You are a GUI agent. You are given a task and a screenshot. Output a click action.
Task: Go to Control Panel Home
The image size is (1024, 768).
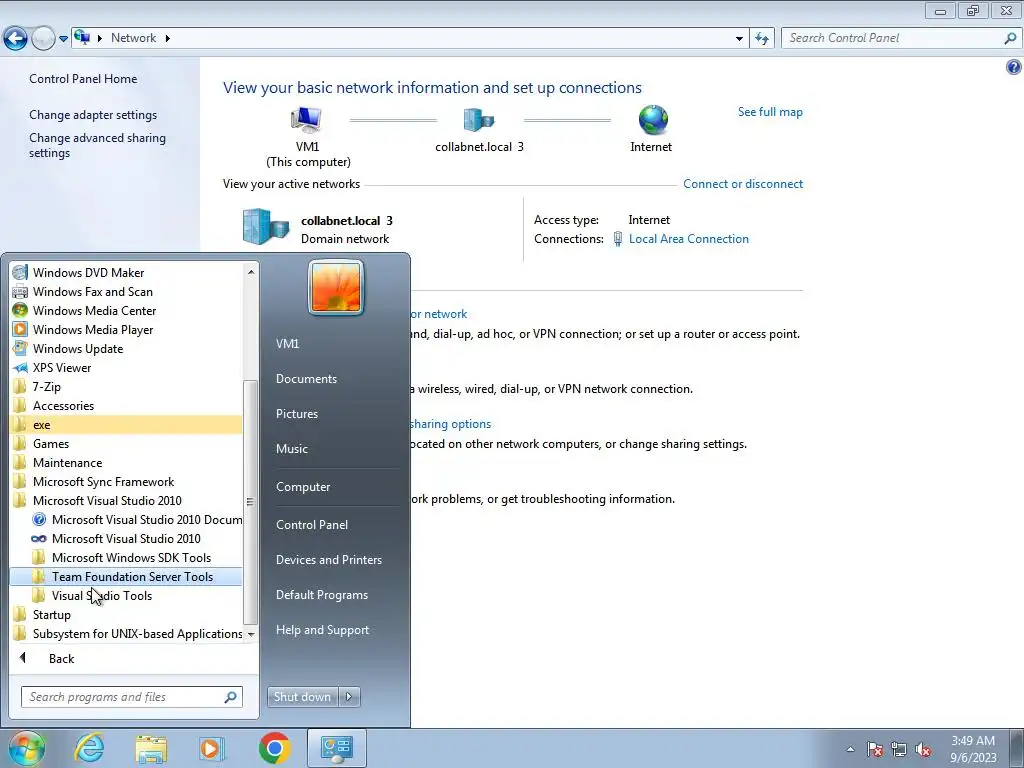click(x=83, y=78)
